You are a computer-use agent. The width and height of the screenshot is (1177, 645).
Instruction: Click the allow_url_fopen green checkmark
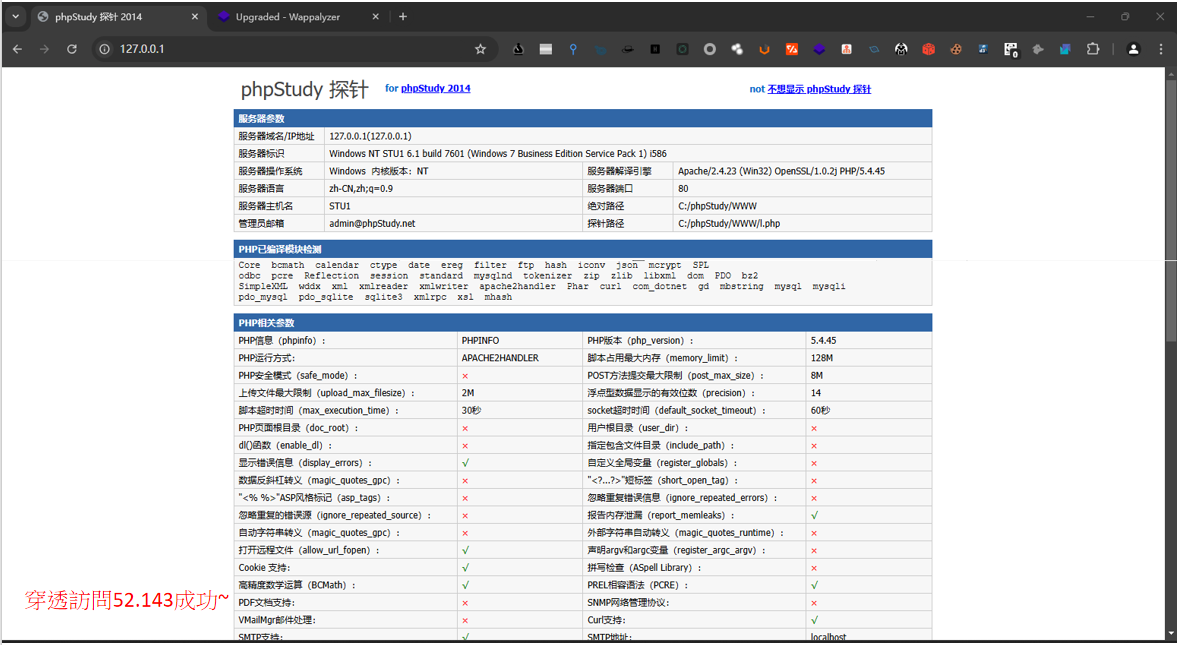click(x=465, y=550)
